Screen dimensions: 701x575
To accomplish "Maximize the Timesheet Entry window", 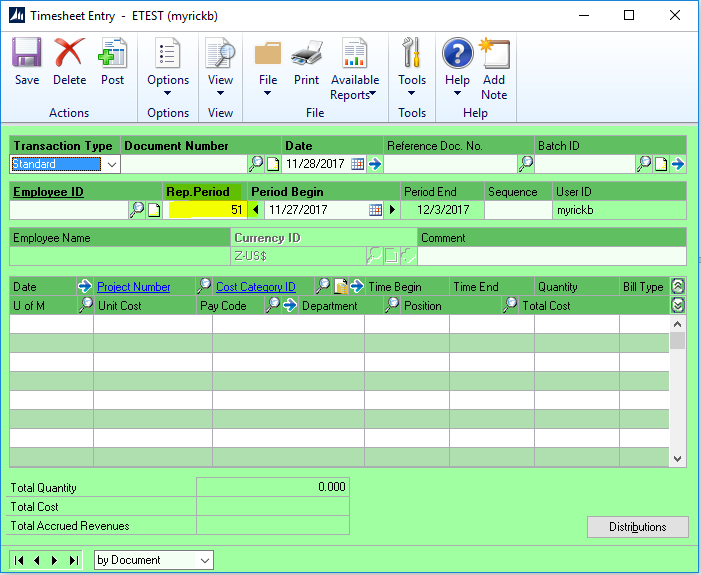I will (x=629, y=15).
